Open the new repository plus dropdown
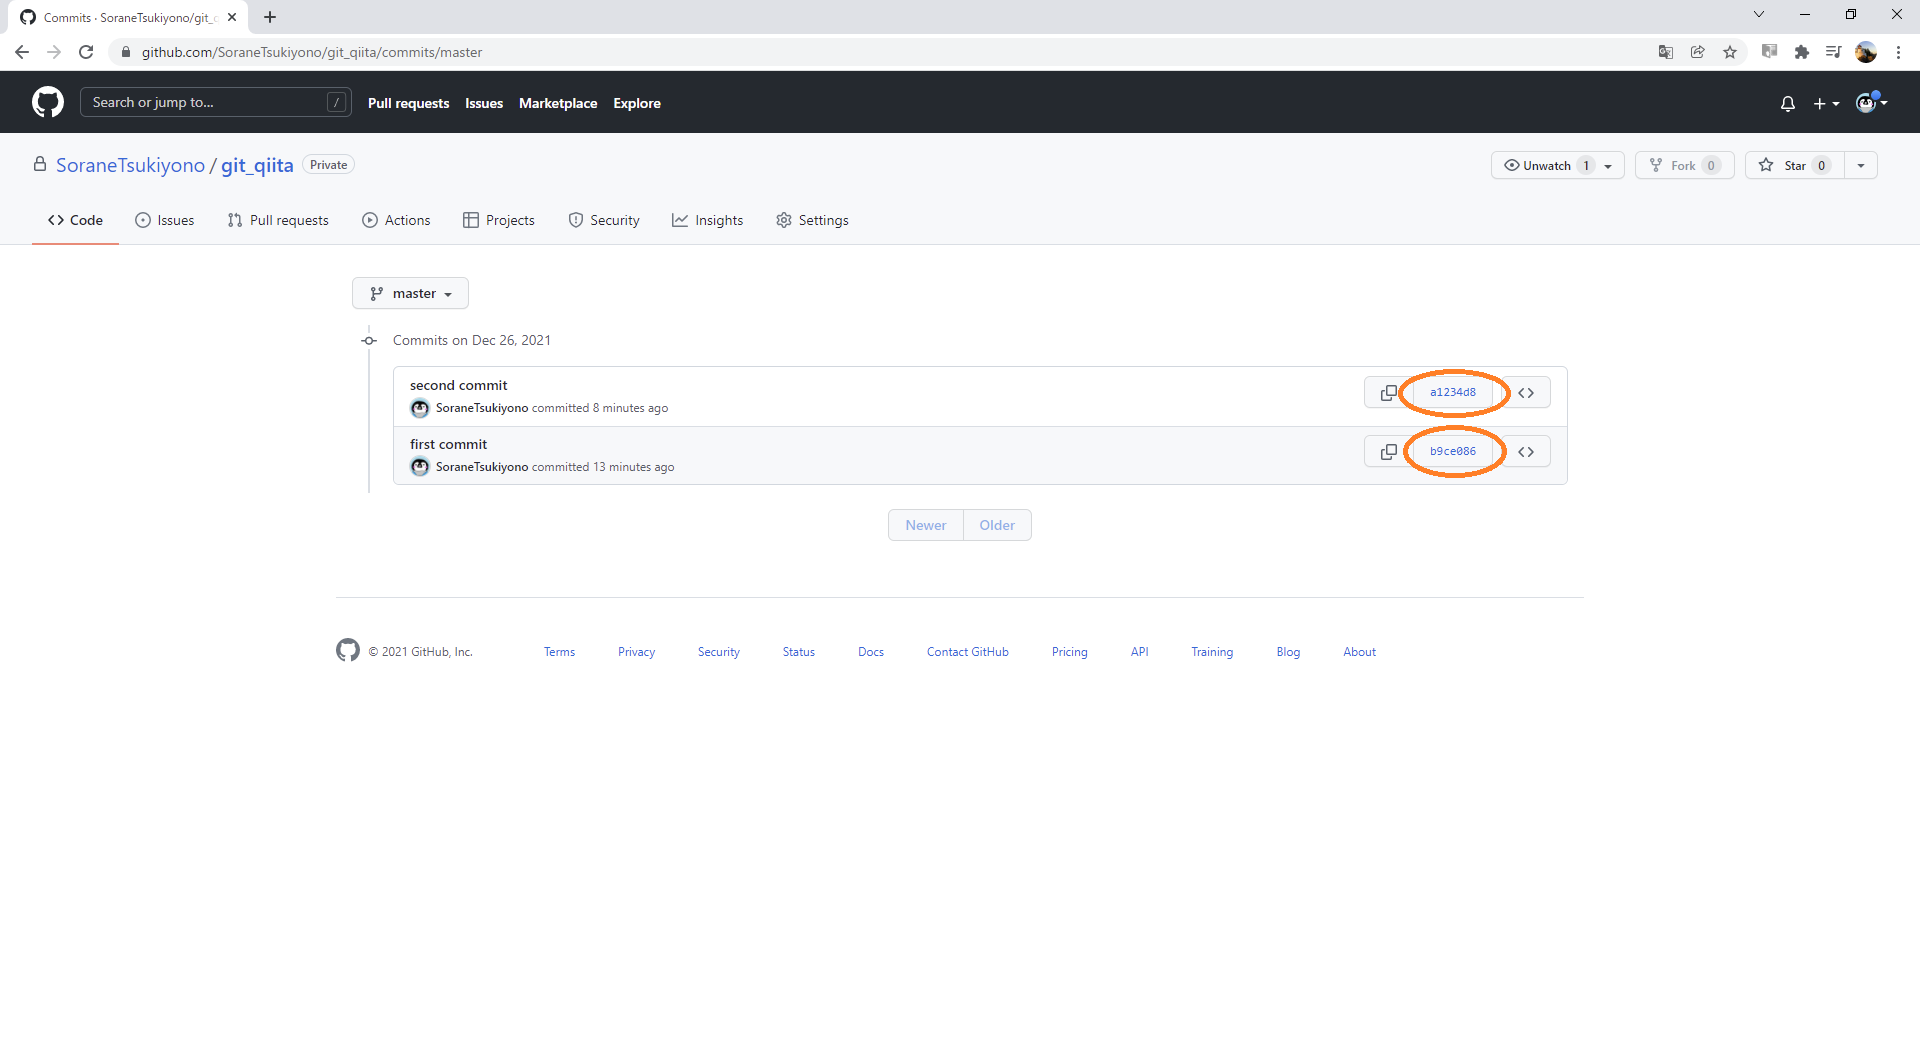This screenshot has width=1920, height=1040. pyautogui.click(x=1826, y=102)
